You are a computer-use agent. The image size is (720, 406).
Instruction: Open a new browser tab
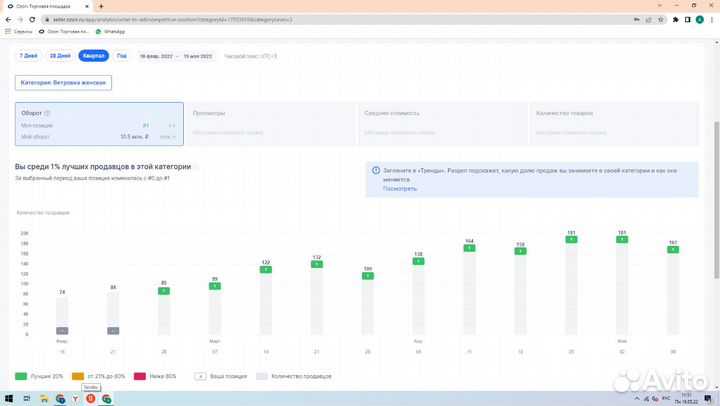[101, 6]
